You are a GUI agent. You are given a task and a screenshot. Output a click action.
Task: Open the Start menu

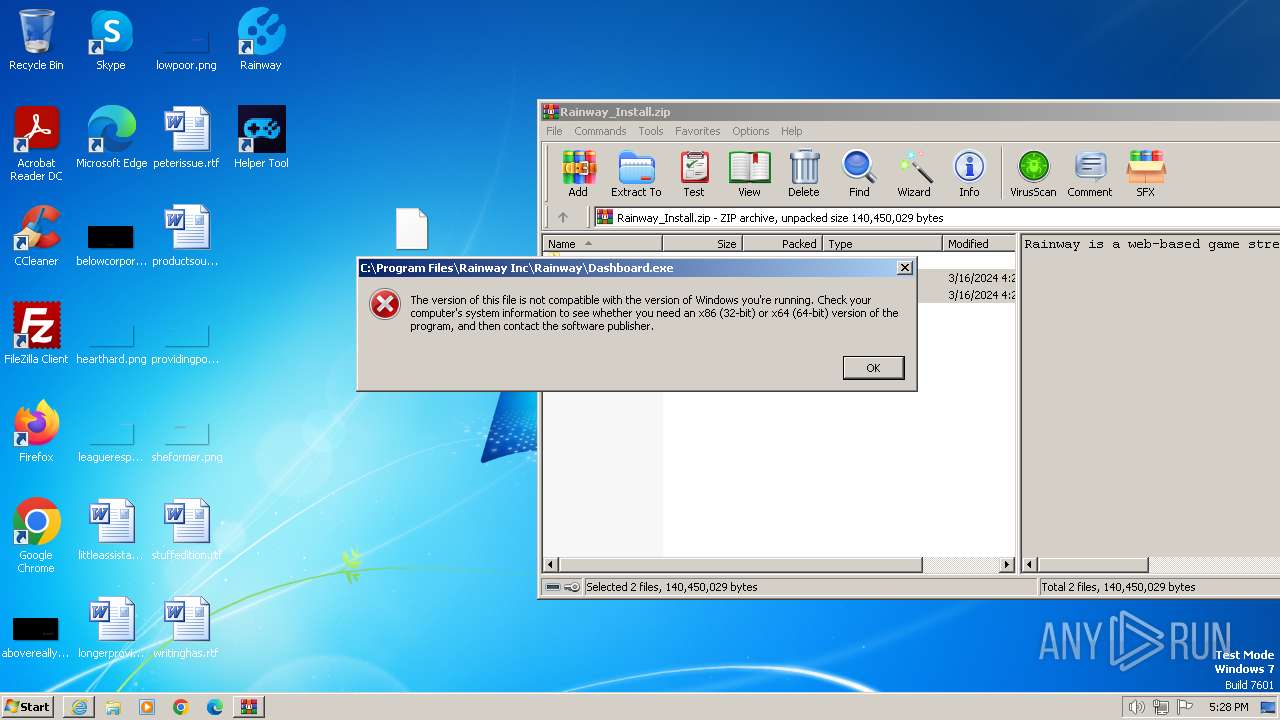tap(28, 706)
